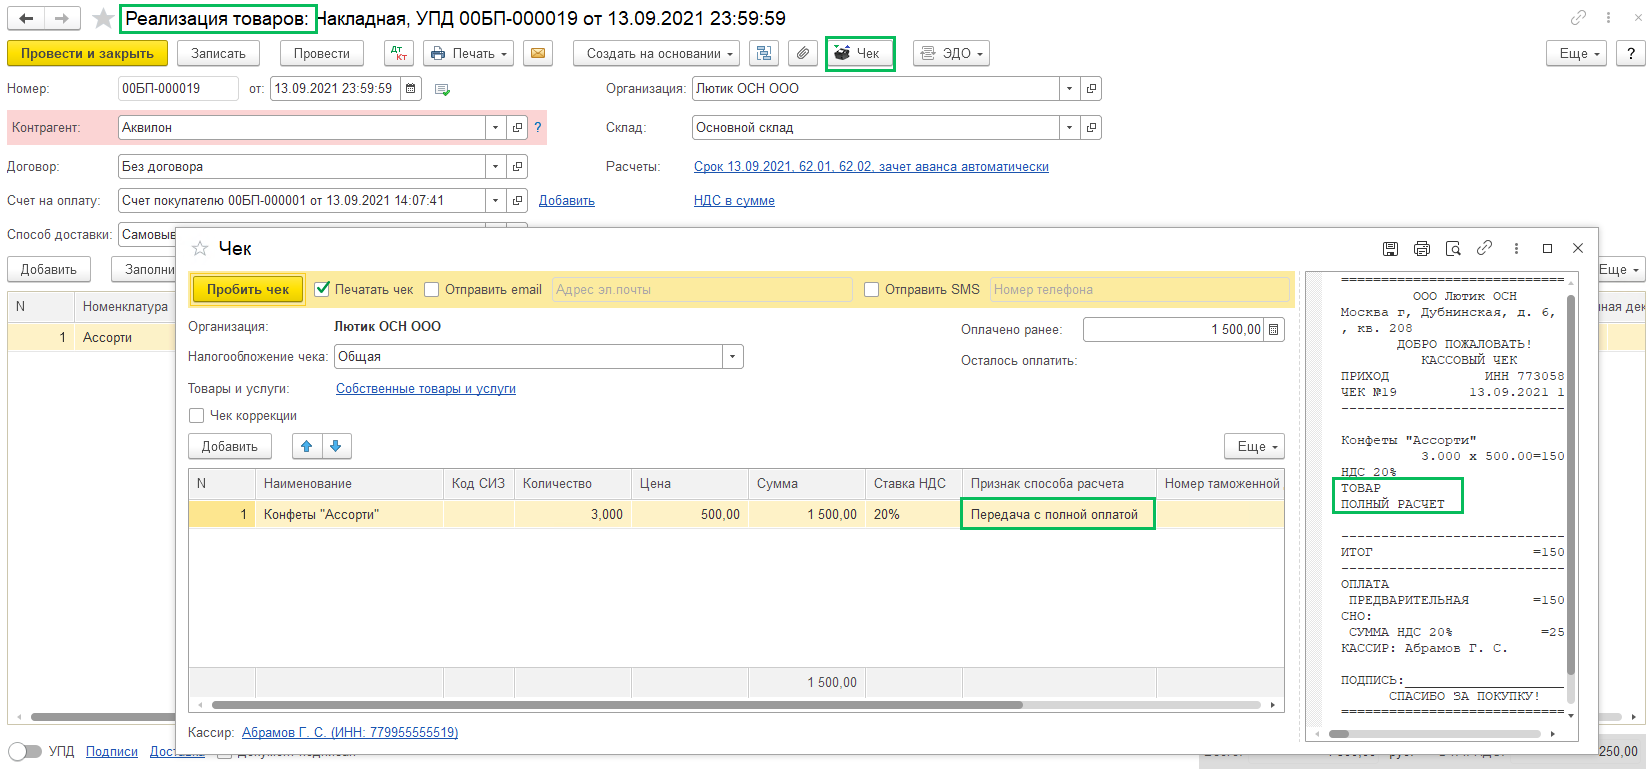Click the save diskette icon in Чек dialog
The width and height of the screenshot is (1650, 776).
pyautogui.click(x=1390, y=248)
